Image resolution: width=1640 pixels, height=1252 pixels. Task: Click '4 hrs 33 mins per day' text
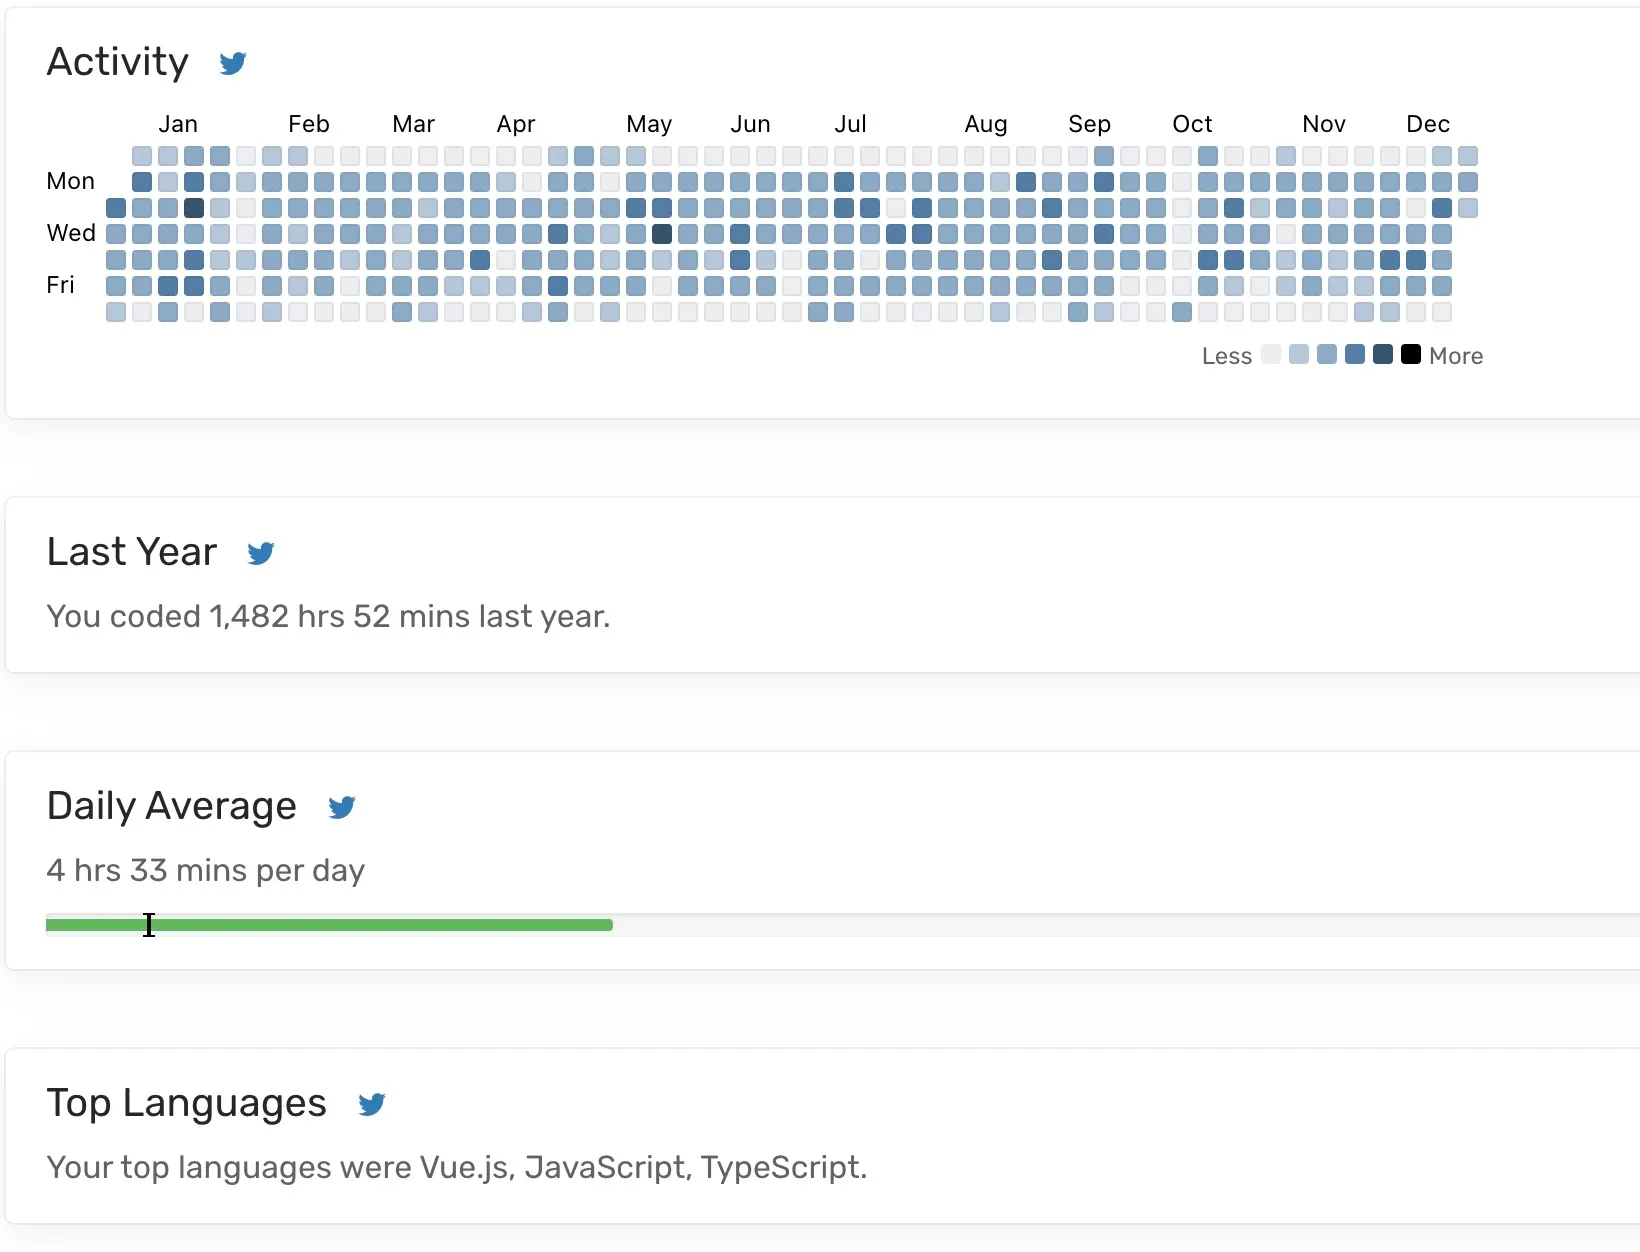pos(206,870)
